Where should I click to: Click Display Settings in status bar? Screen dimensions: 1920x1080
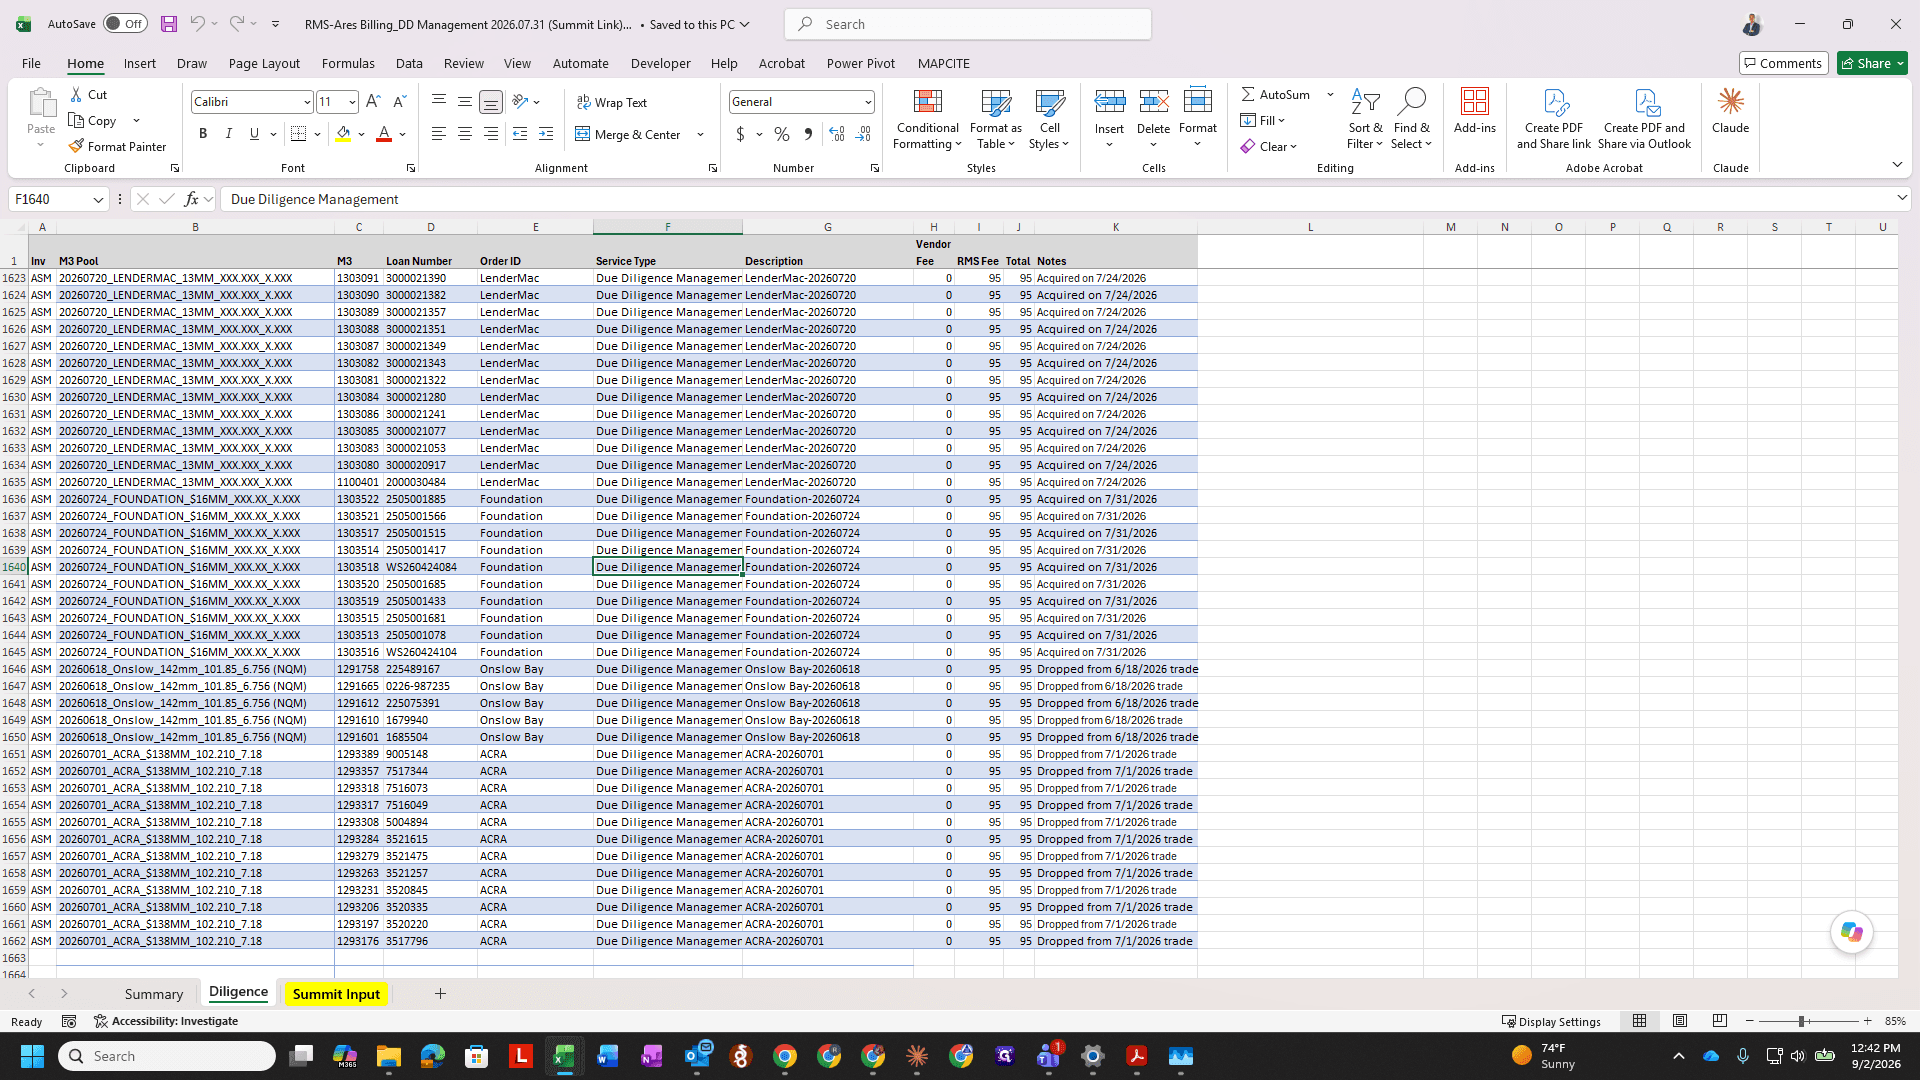pyautogui.click(x=1551, y=1021)
